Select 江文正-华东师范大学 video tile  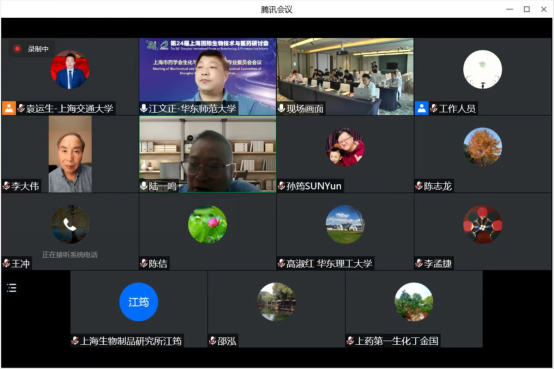pyautogui.click(x=207, y=76)
